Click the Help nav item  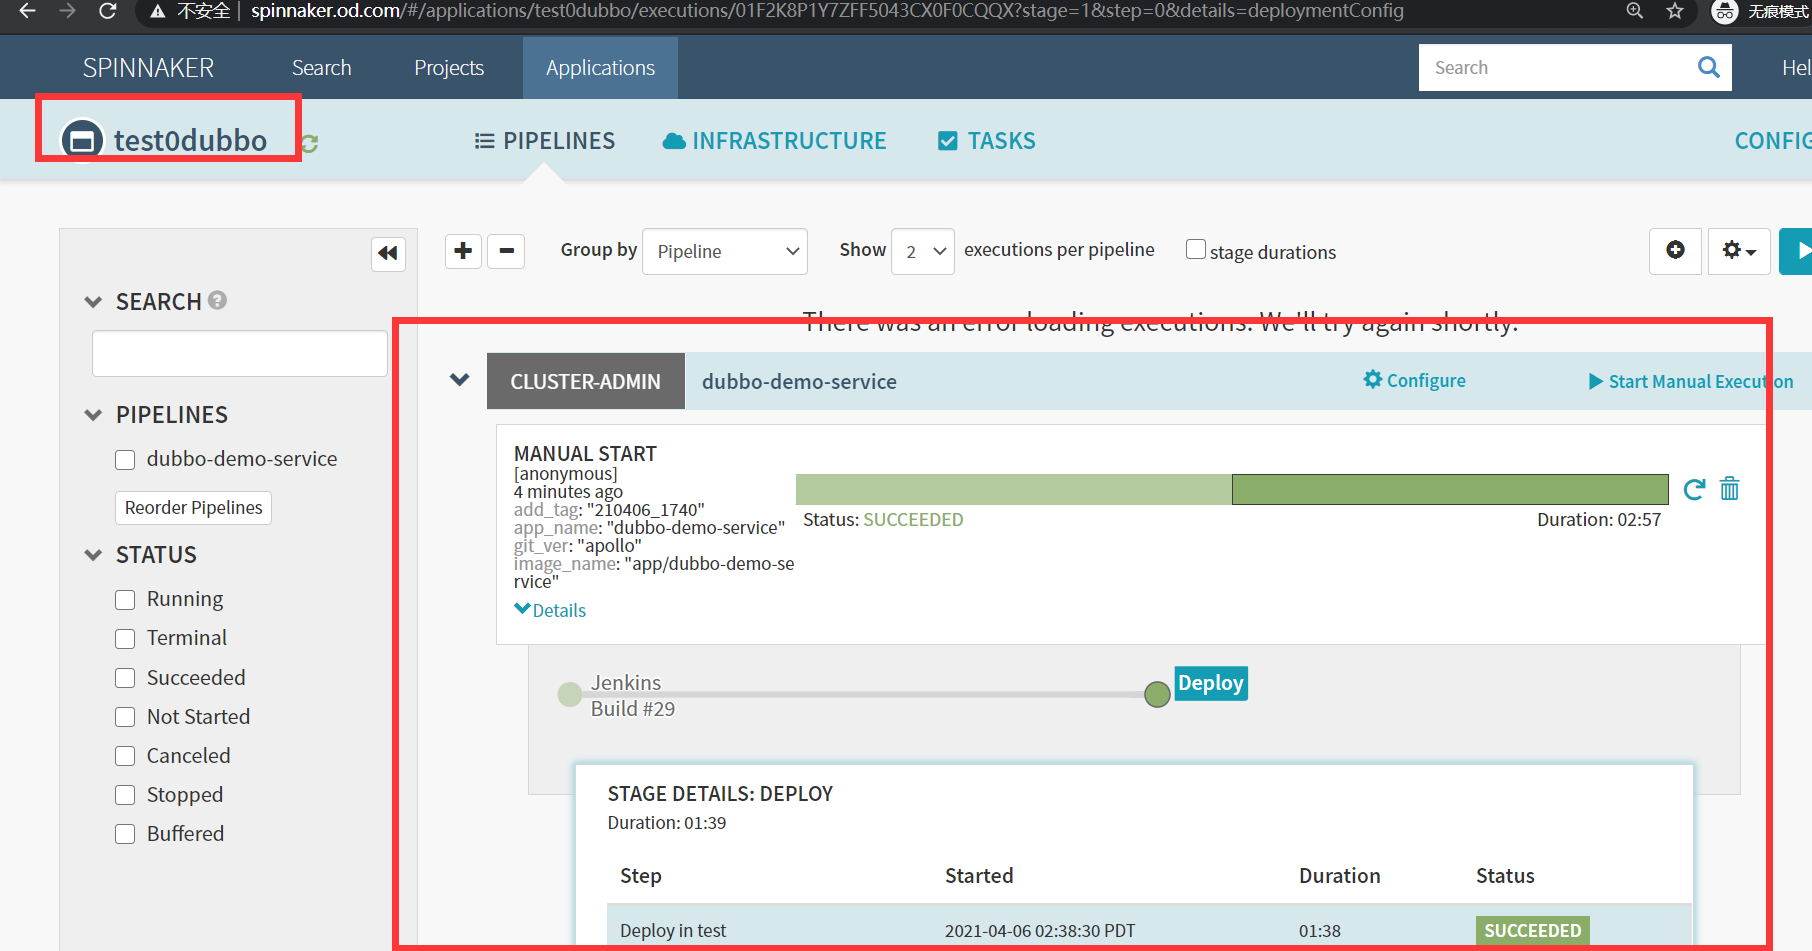pyautogui.click(x=1796, y=68)
